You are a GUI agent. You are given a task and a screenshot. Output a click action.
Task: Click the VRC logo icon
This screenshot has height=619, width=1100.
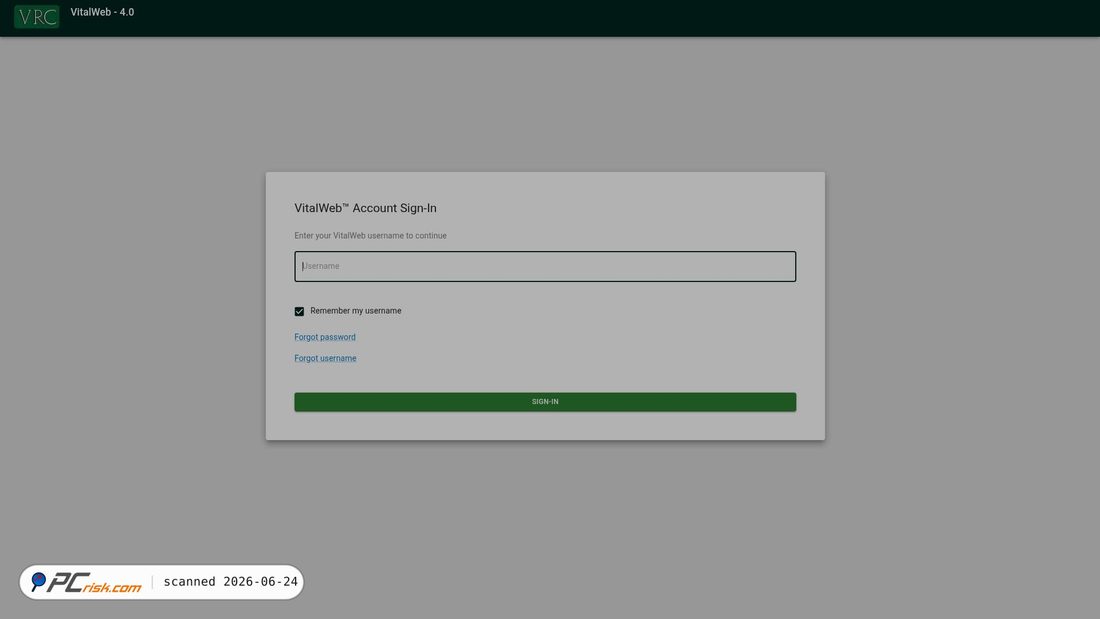(36, 17)
